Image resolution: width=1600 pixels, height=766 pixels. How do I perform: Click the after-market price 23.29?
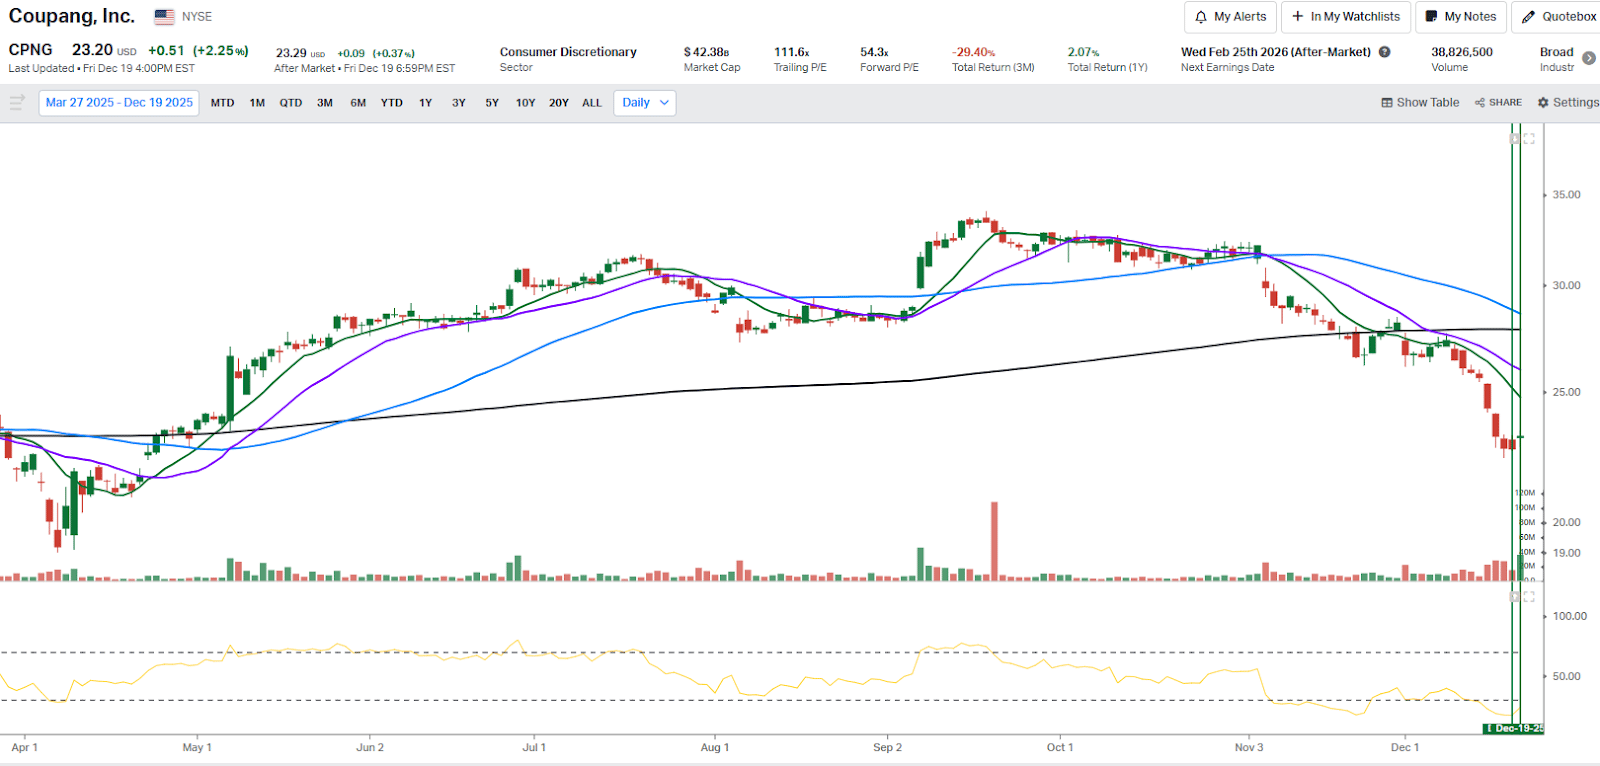coord(291,53)
